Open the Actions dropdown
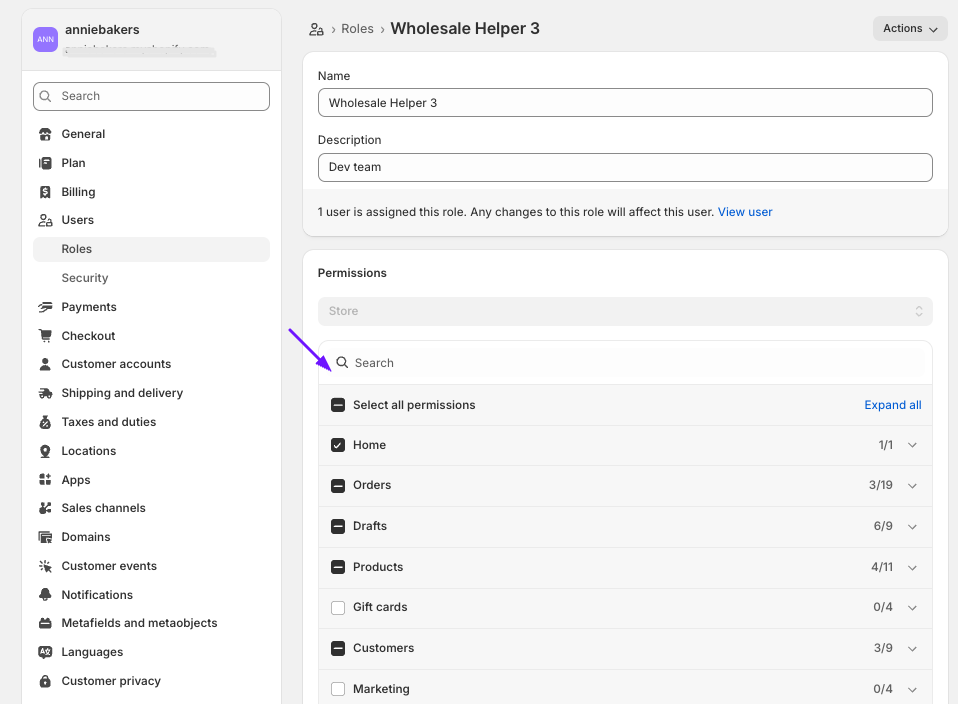The width and height of the screenshot is (958, 704). pyautogui.click(x=910, y=29)
